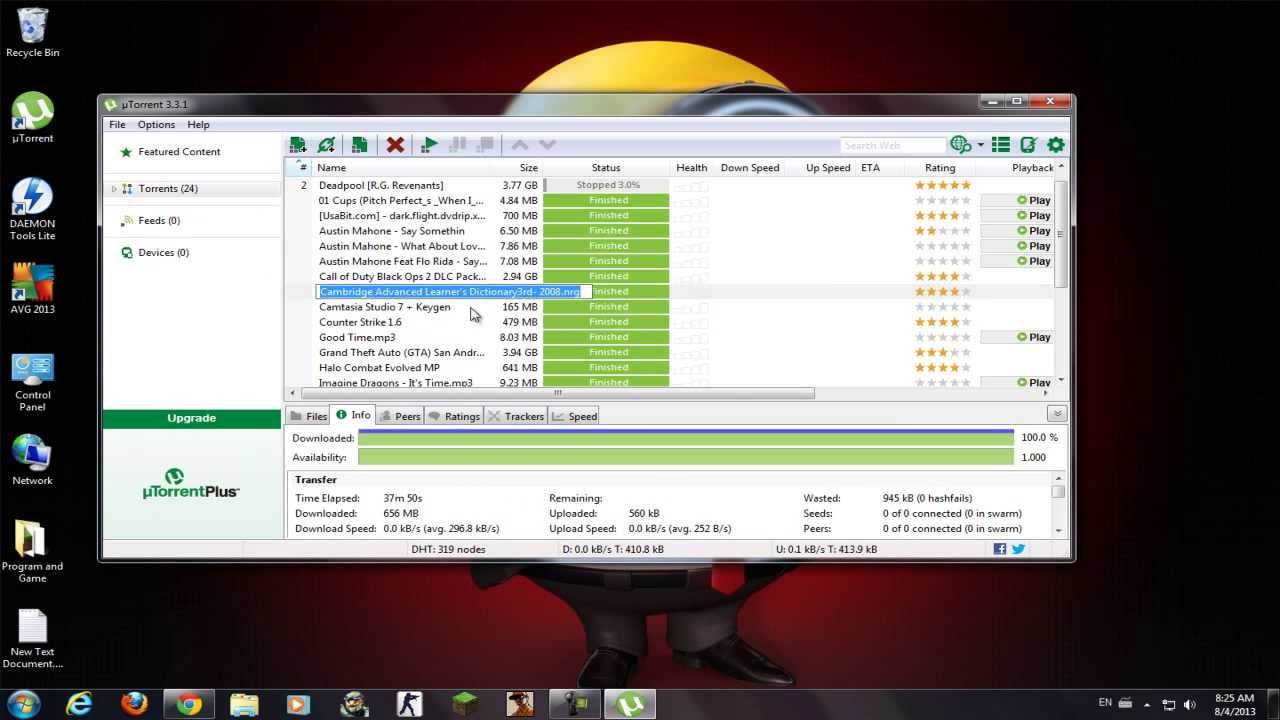Click DHT: 319 nodes in status bar
Viewport: 1280px width, 720px height.
[x=448, y=549]
